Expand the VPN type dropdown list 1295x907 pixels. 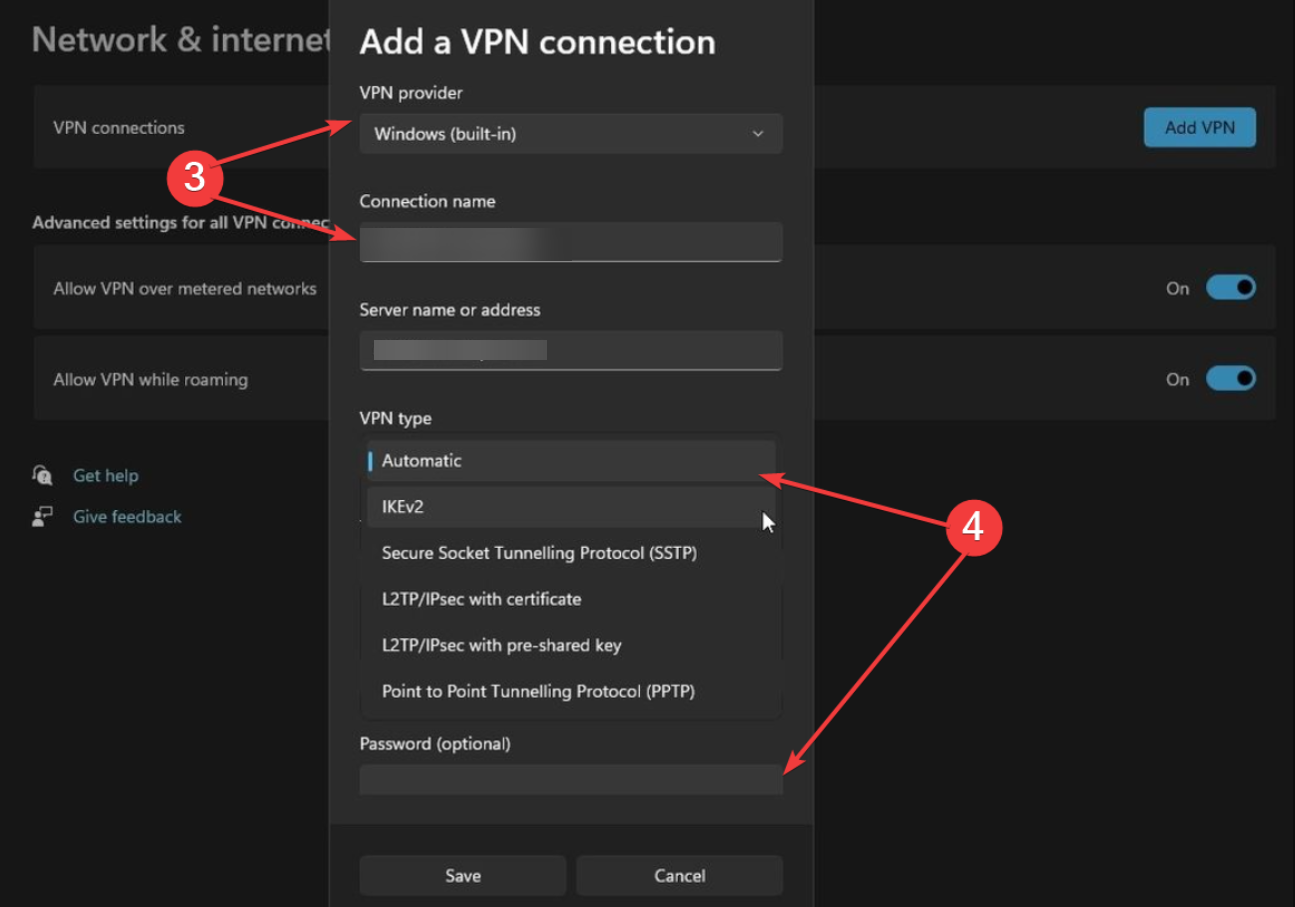(x=570, y=460)
